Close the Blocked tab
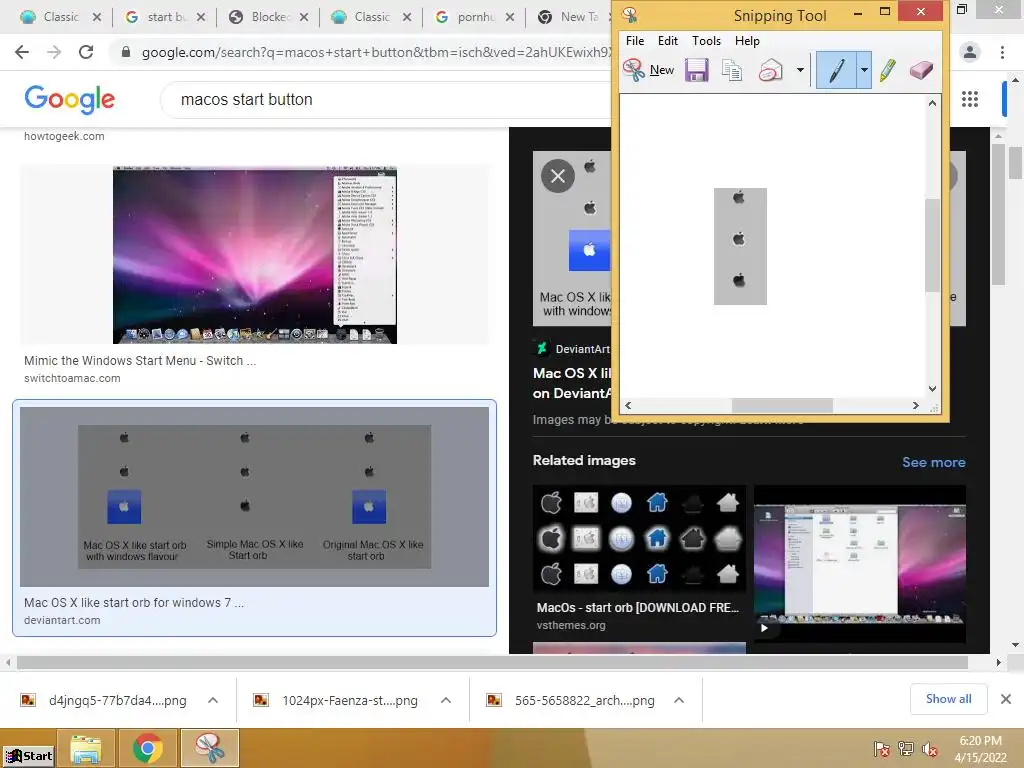This screenshot has width=1024, height=768. click(x=304, y=18)
